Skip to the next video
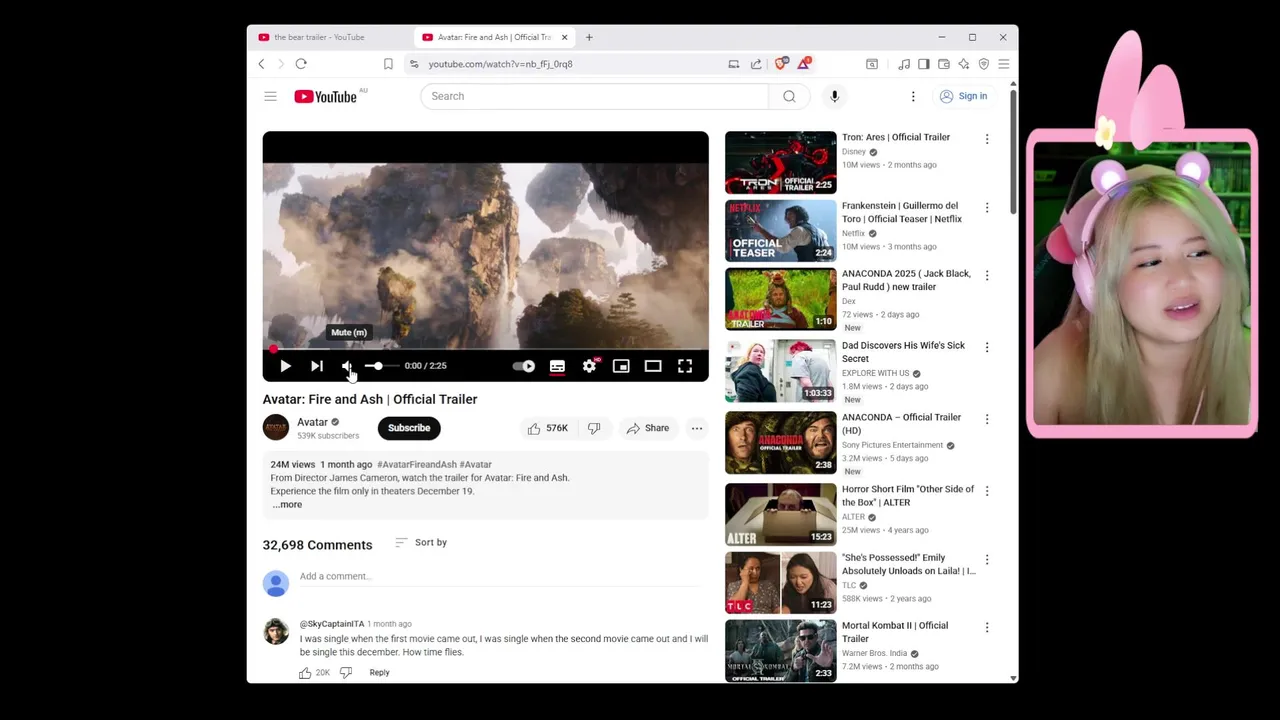Screen dimensions: 1280x720 point(316,366)
